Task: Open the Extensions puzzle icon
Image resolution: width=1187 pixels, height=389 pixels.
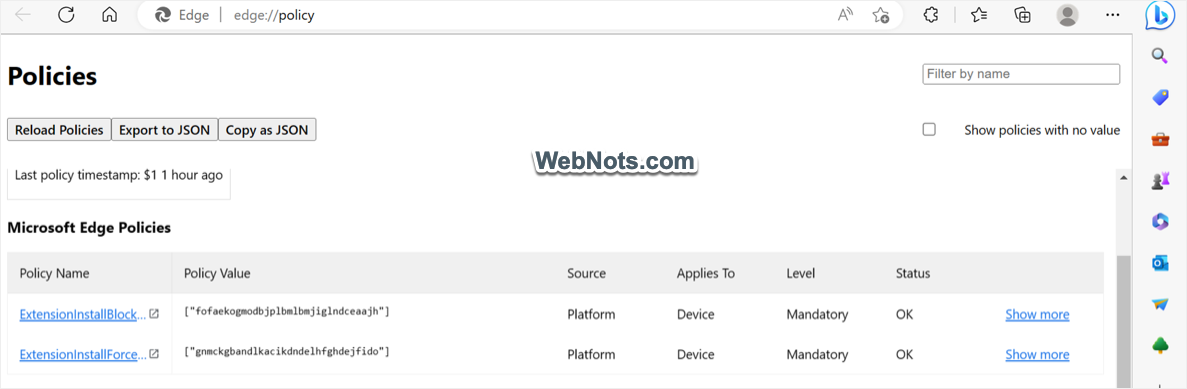Action: coord(931,15)
